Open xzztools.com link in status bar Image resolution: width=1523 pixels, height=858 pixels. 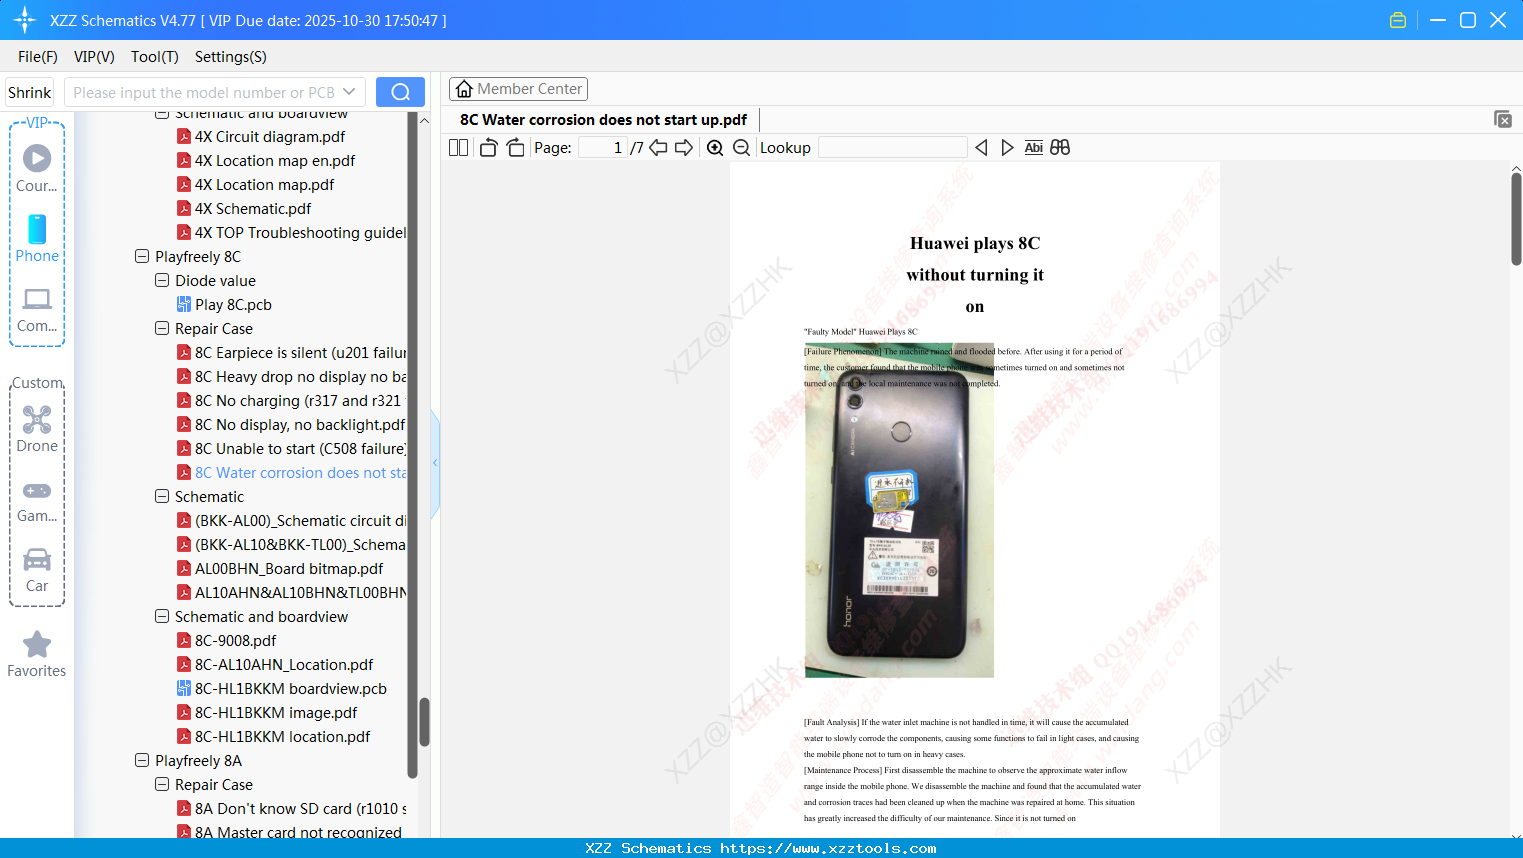click(828, 848)
